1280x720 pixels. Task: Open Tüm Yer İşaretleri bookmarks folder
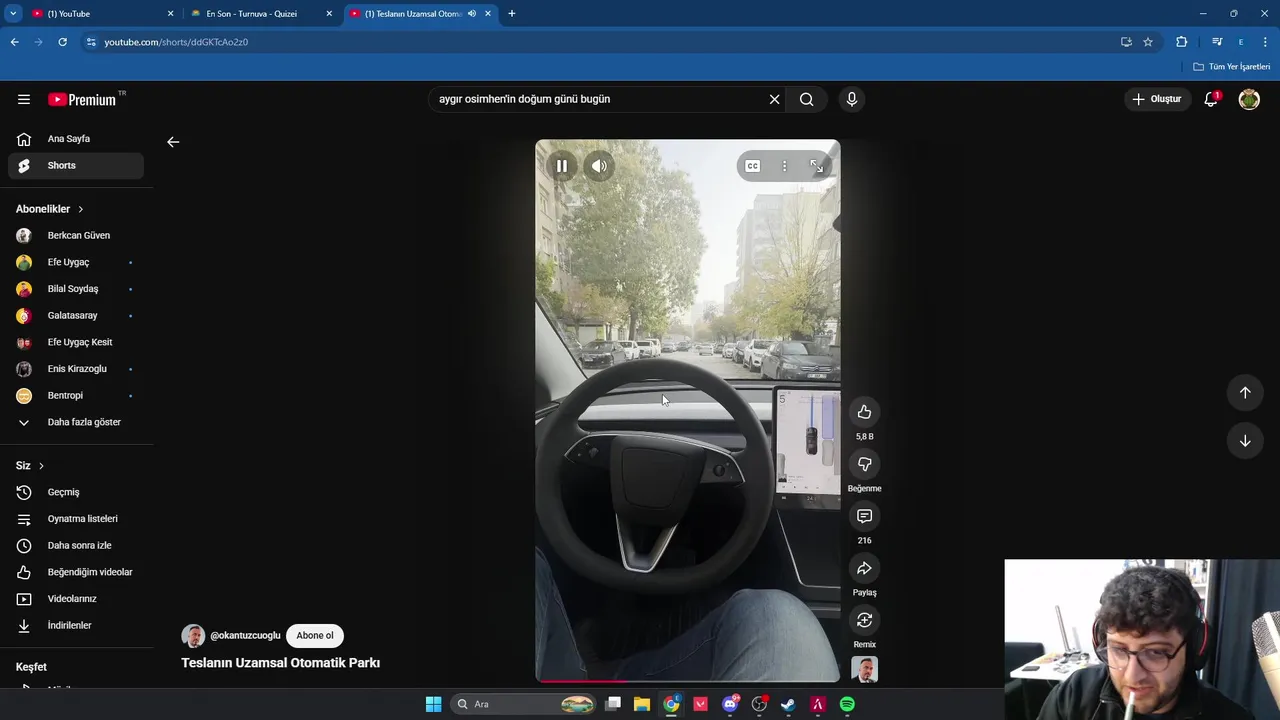tap(1232, 67)
